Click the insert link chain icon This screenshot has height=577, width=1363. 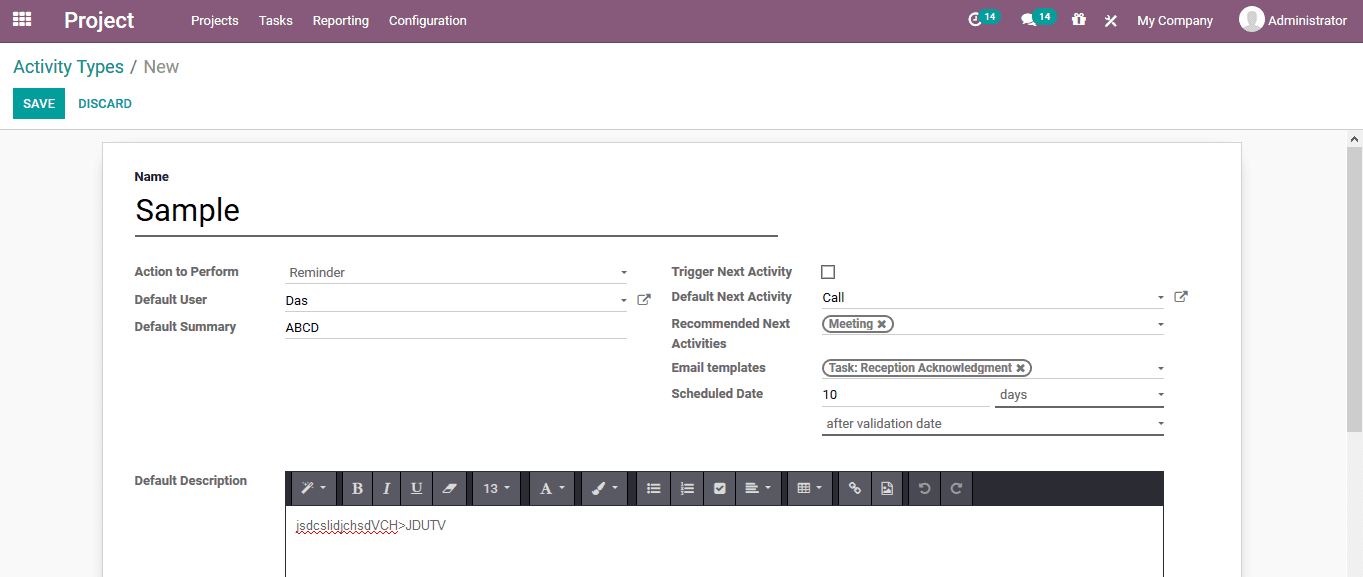854,488
